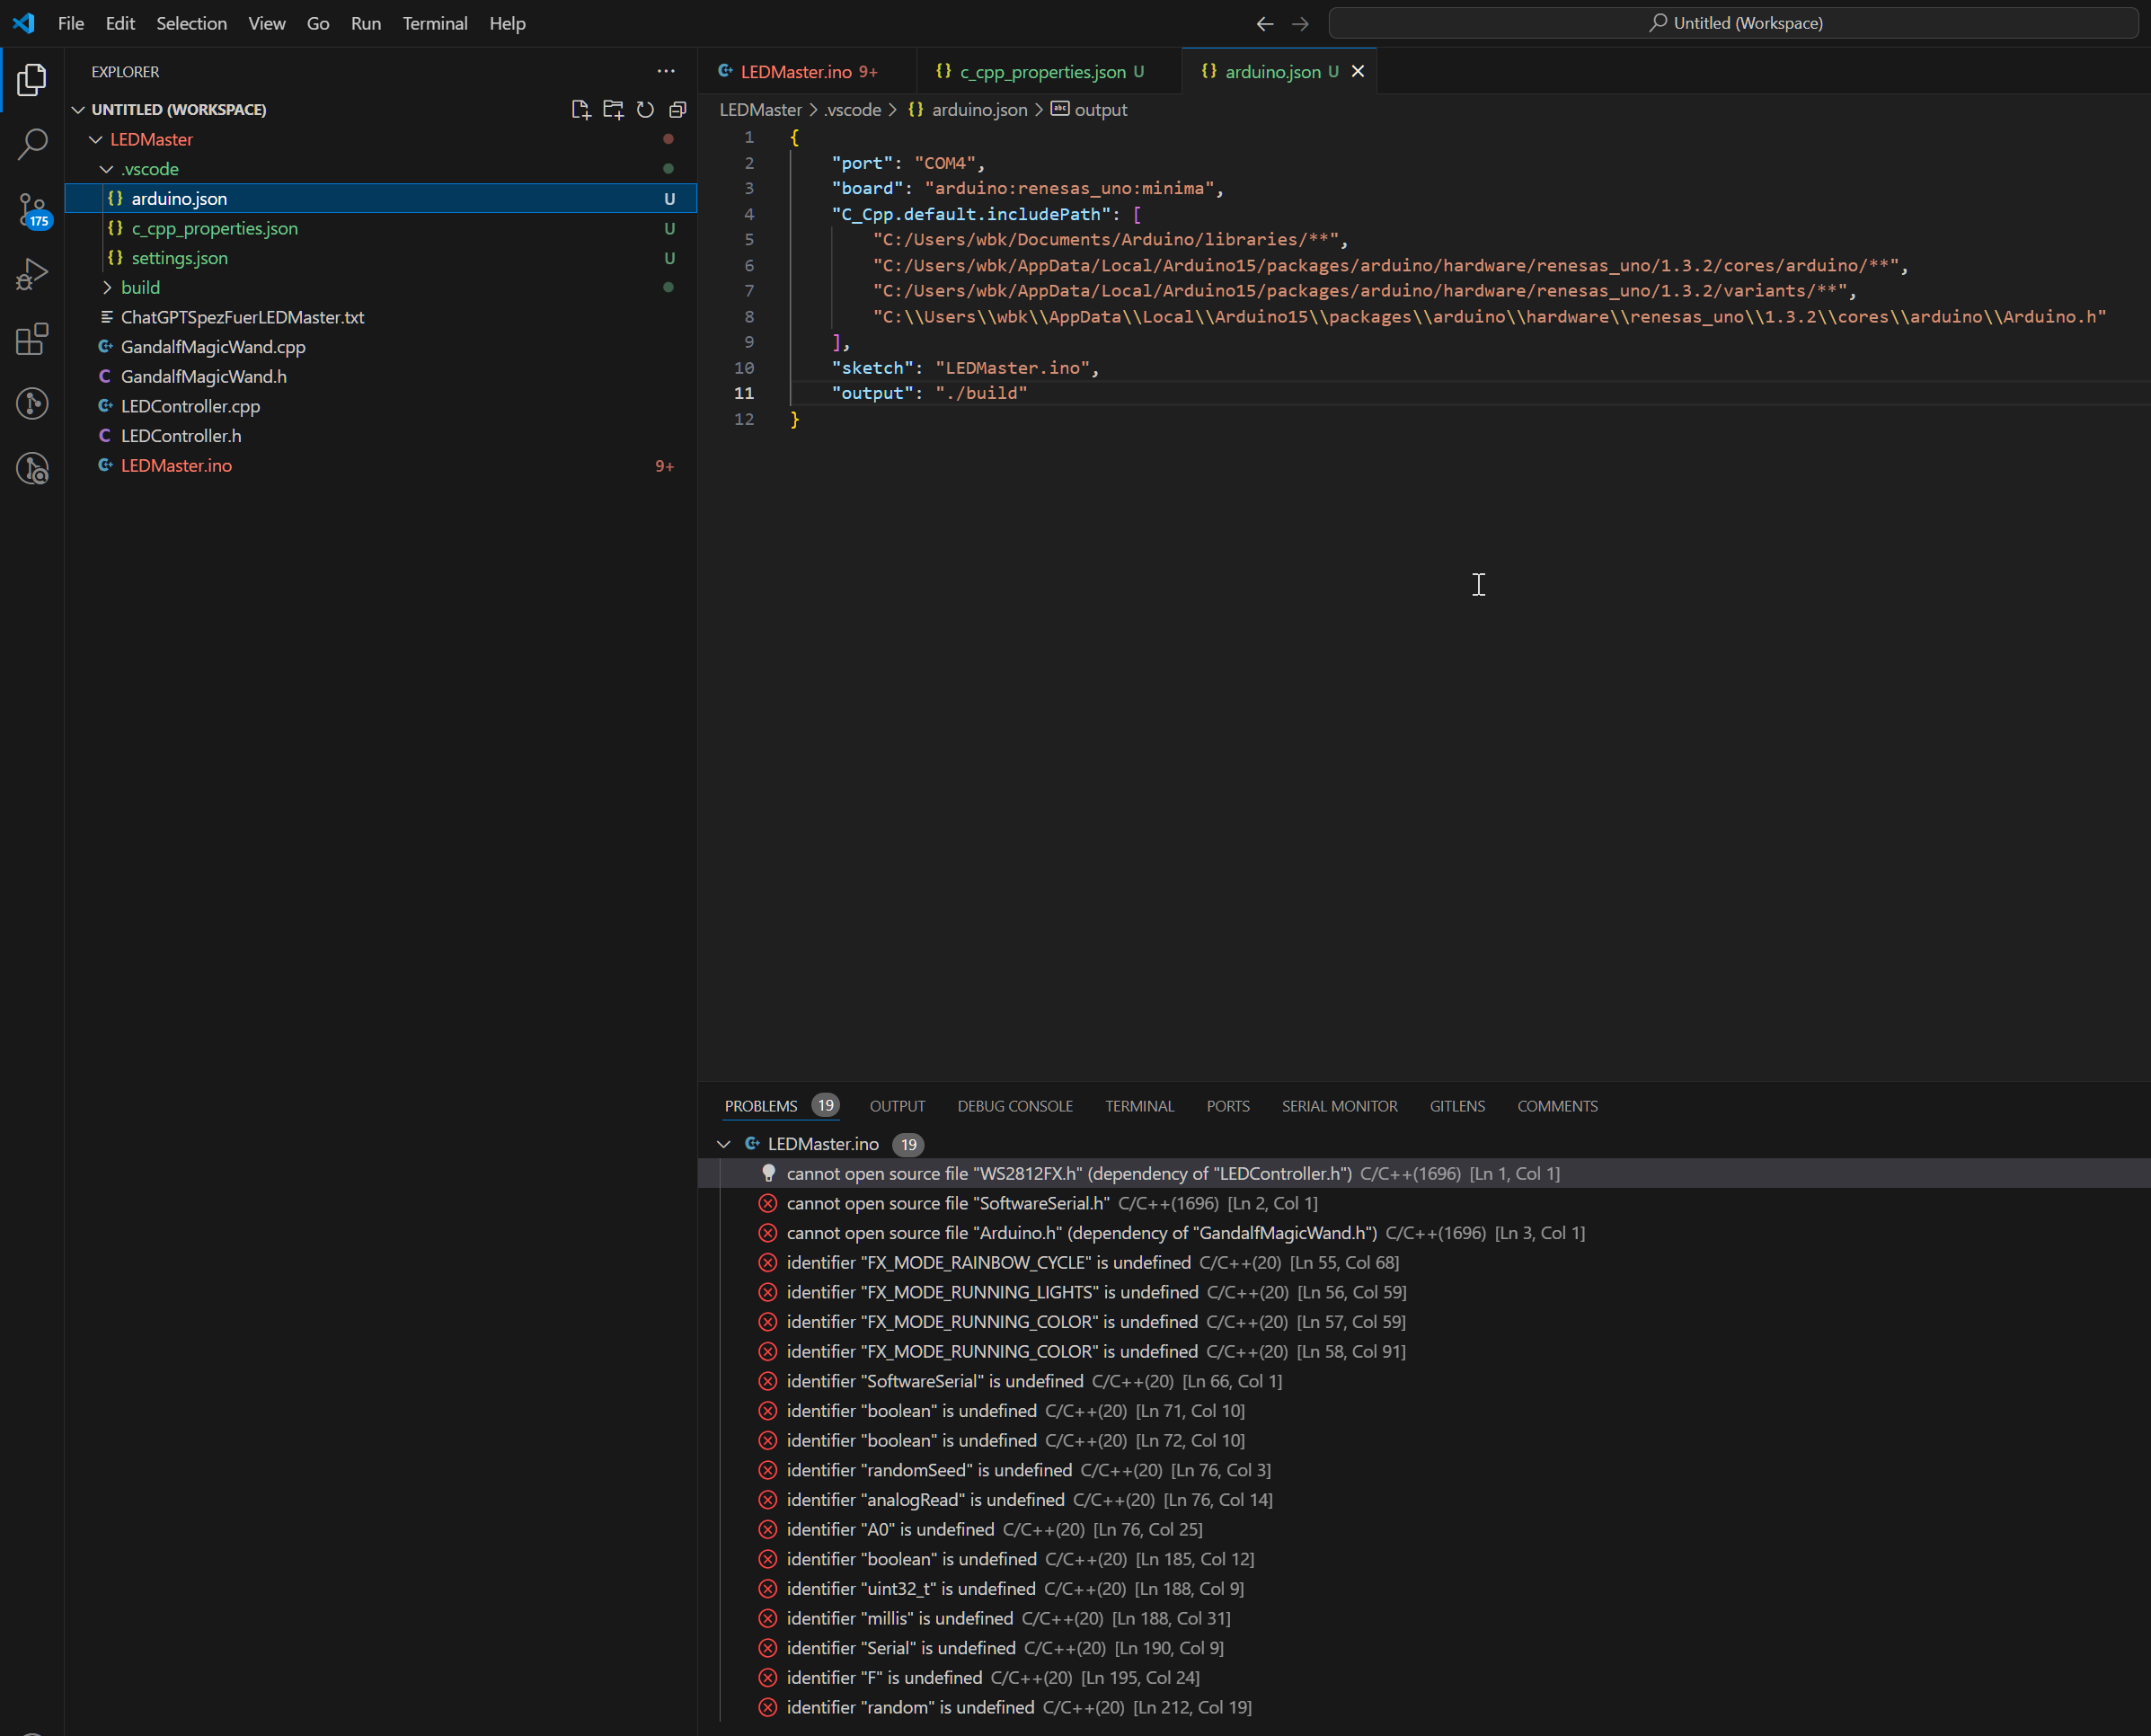Collapse the .vscode folder
This screenshot has height=1736, width=2151.
107,169
